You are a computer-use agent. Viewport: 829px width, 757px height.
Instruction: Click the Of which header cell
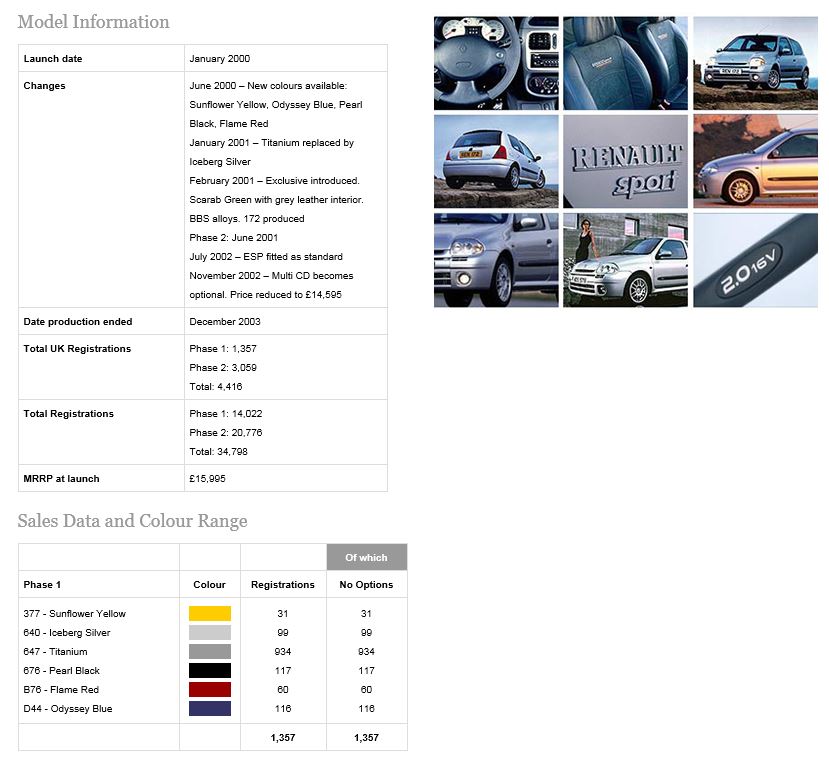pyautogui.click(x=367, y=557)
